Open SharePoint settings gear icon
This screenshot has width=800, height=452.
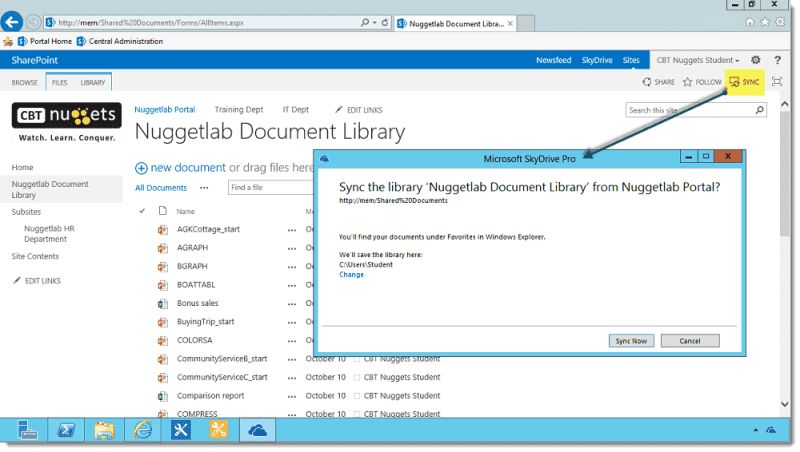click(x=756, y=60)
